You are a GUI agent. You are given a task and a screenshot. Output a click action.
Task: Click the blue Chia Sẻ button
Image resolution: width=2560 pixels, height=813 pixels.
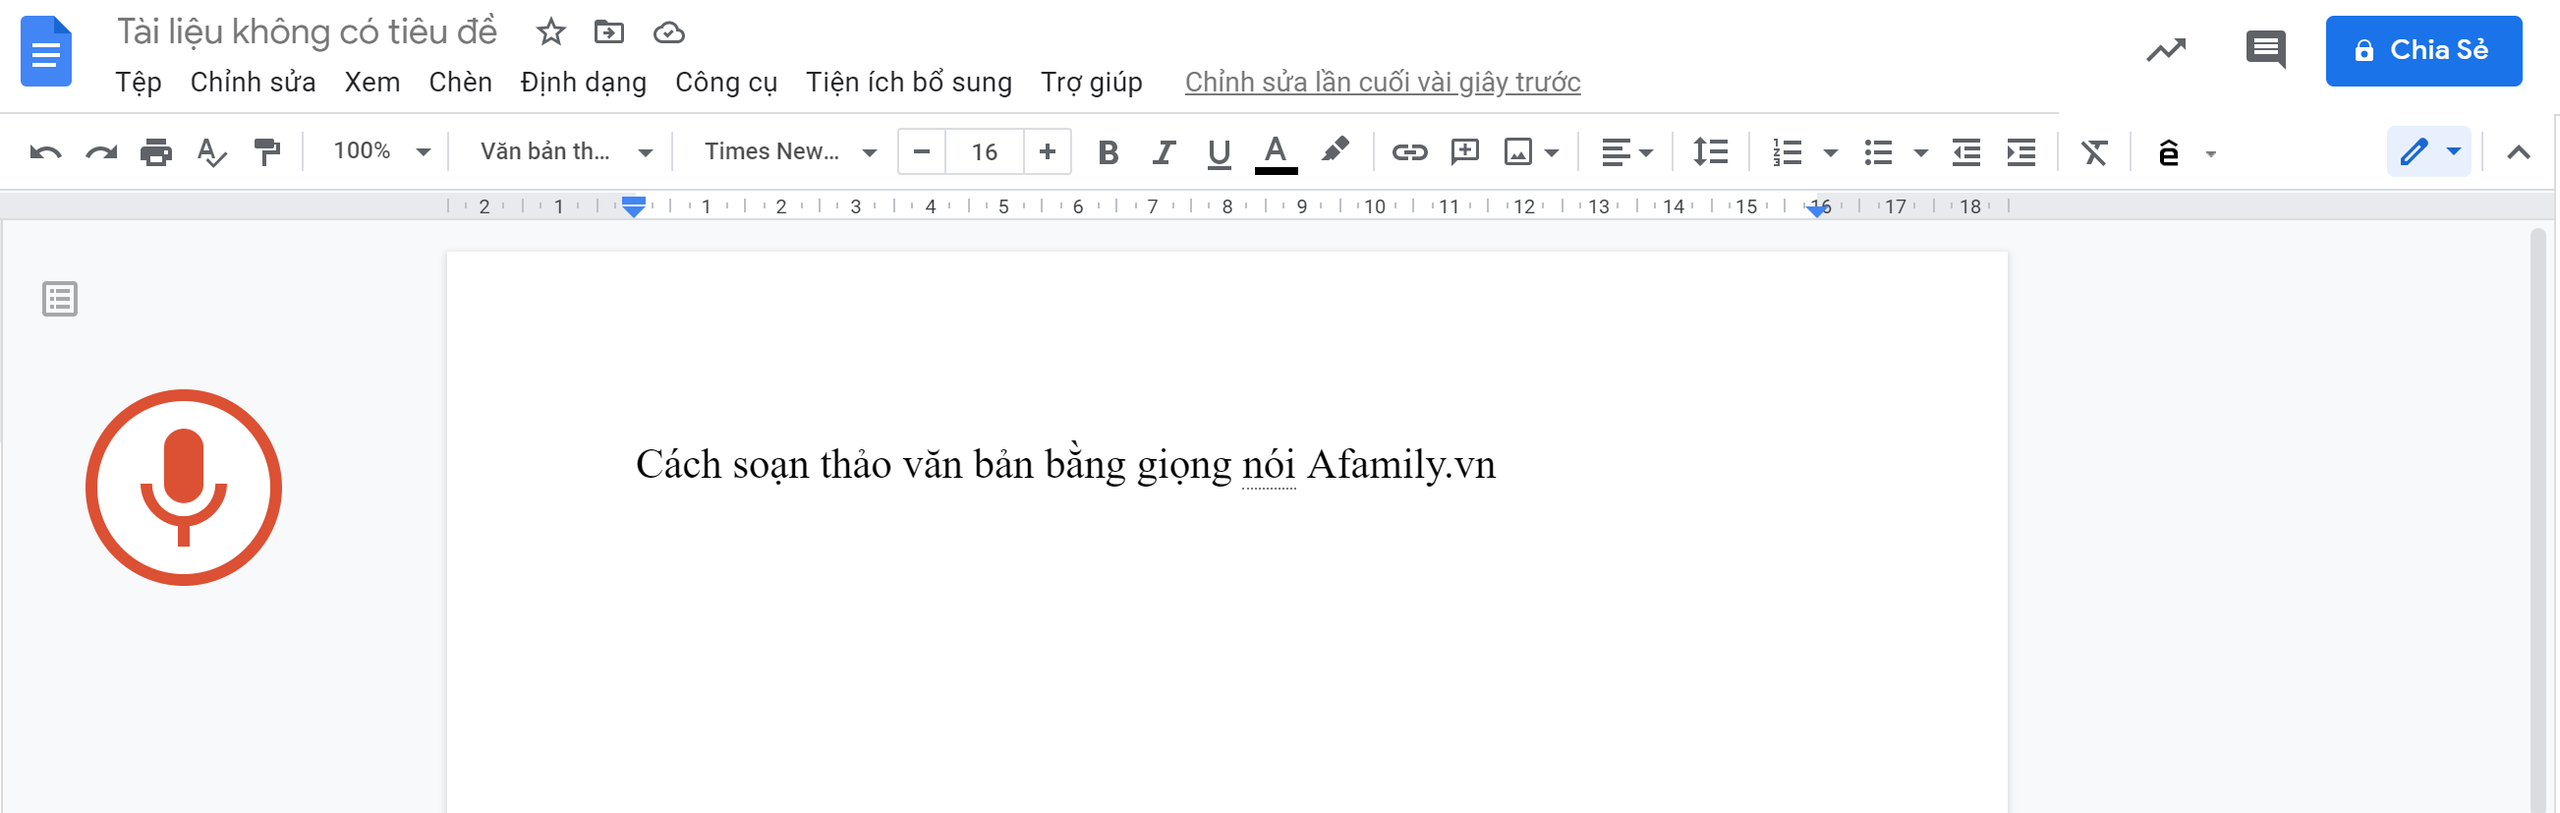click(2422, 51)
